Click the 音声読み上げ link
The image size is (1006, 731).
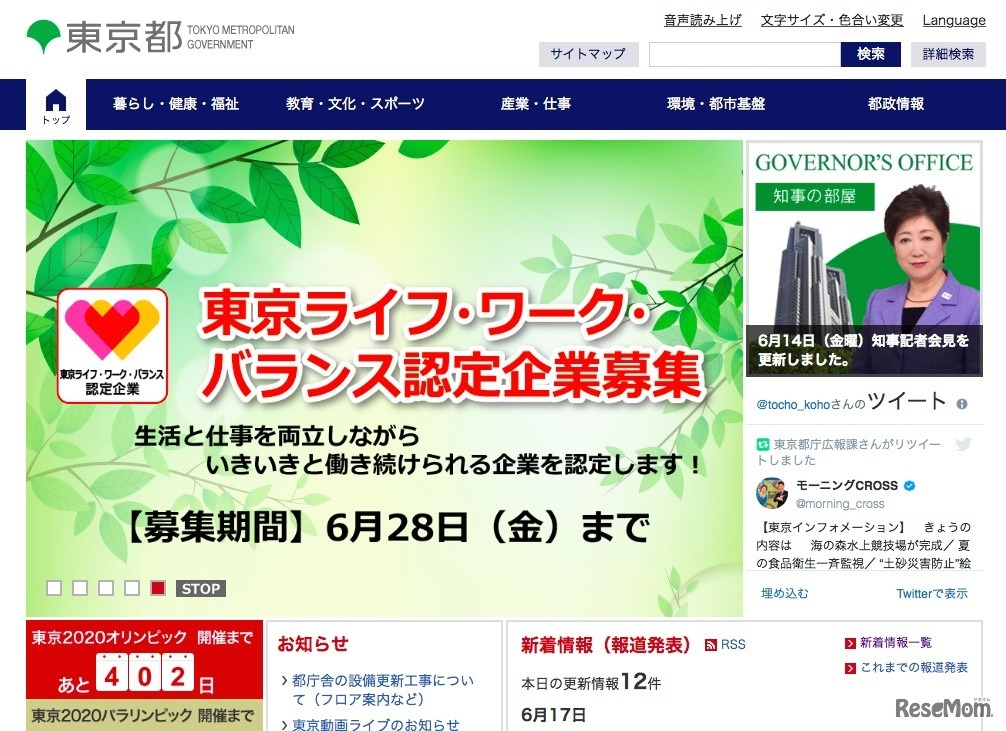[703, 21]
